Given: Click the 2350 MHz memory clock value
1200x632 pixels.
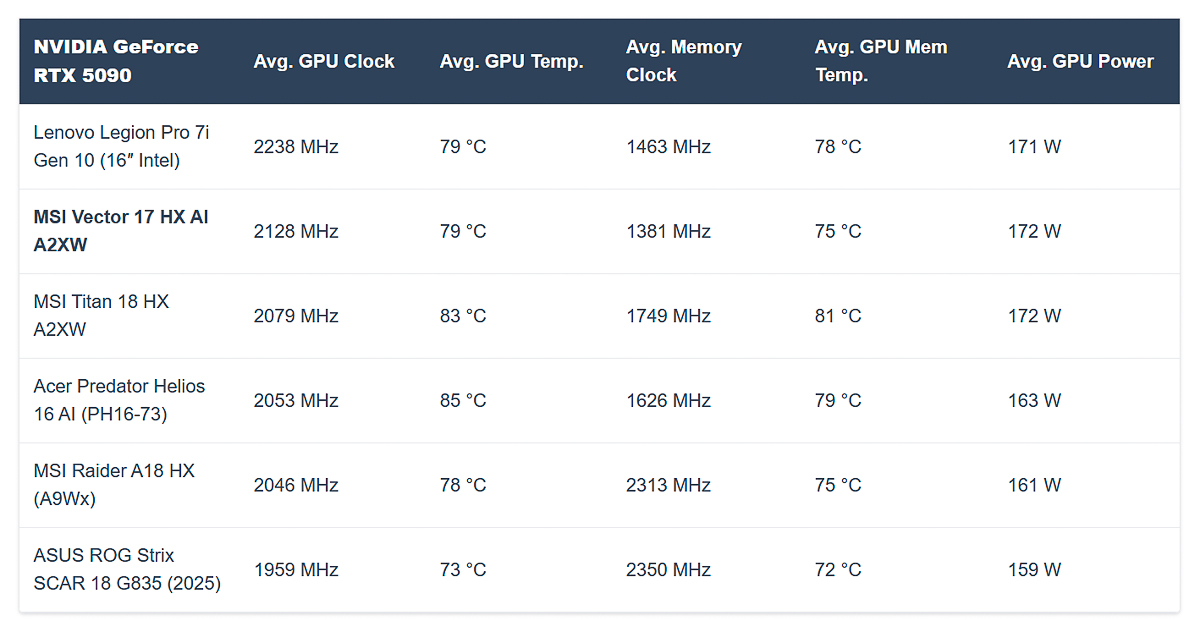Looking at the screenshot, I should click(668, 570).
